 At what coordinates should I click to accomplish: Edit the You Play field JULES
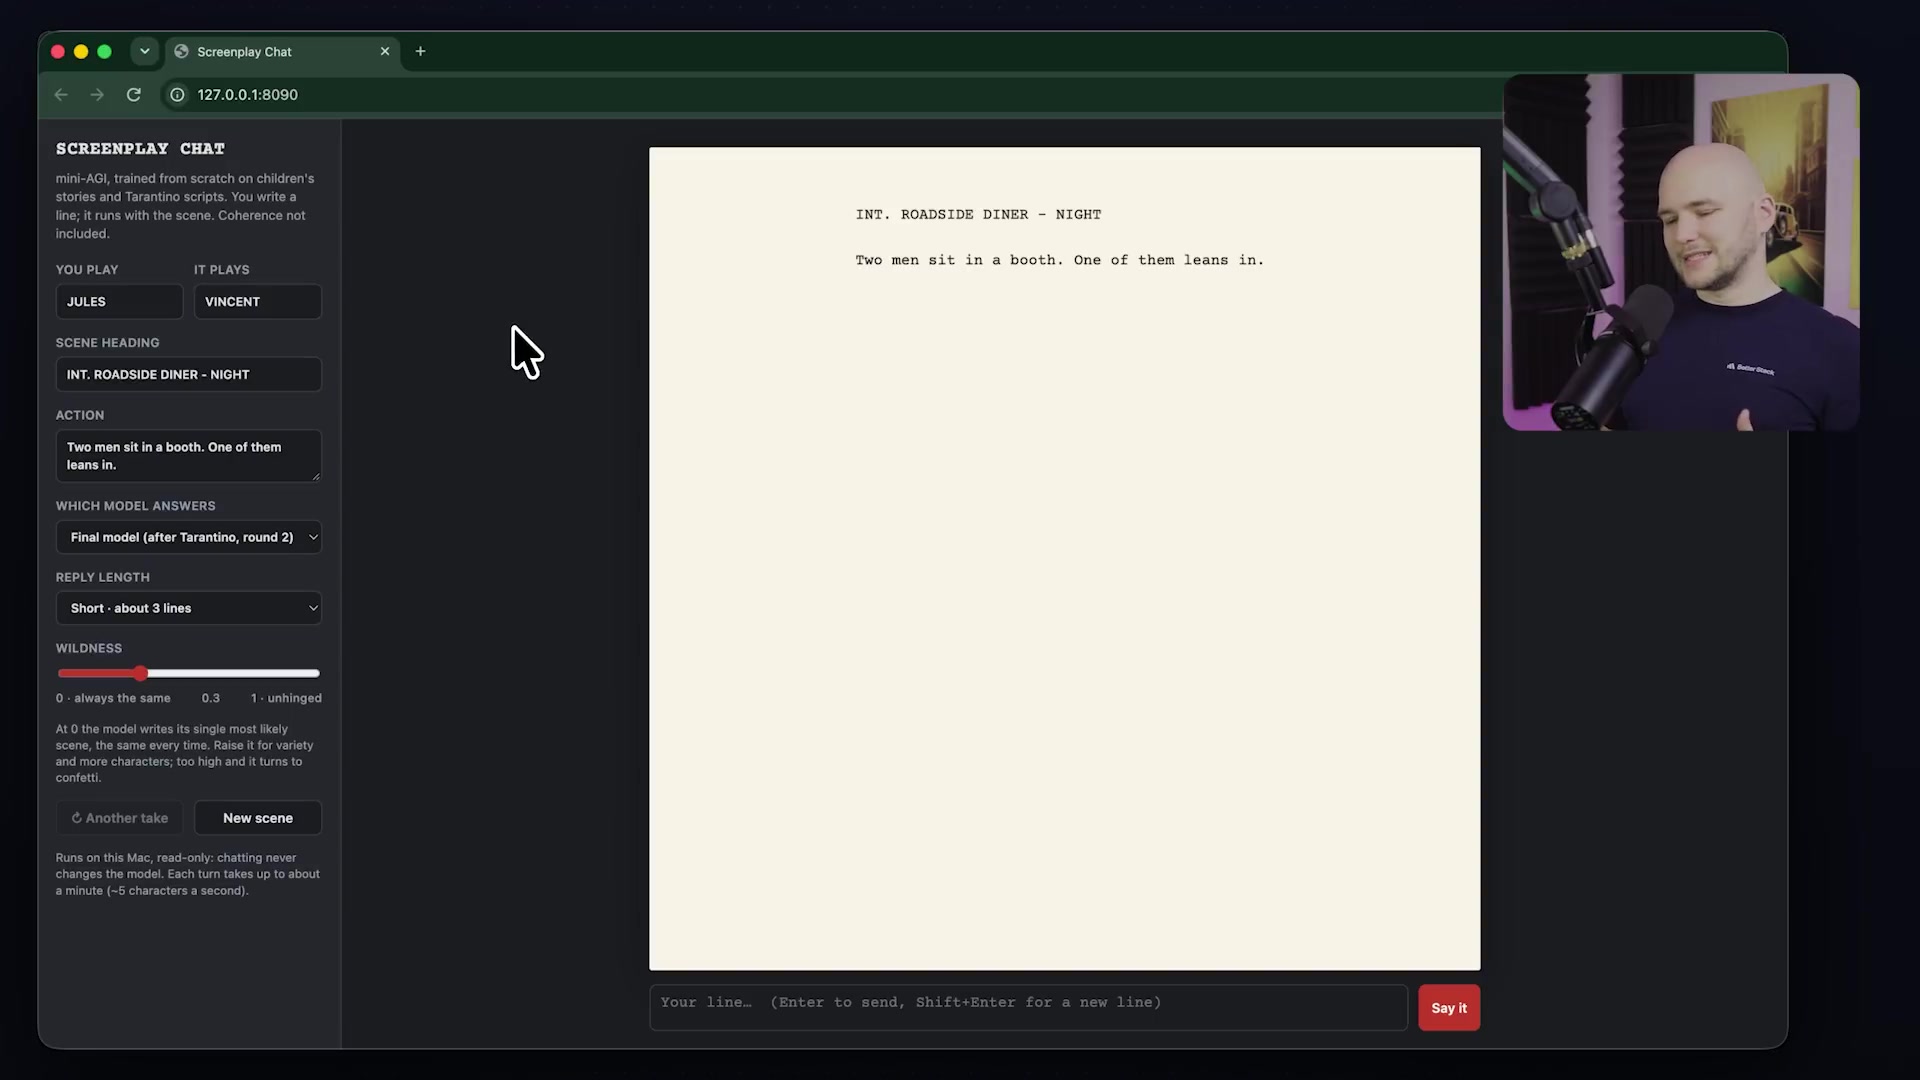pos(119,301)
